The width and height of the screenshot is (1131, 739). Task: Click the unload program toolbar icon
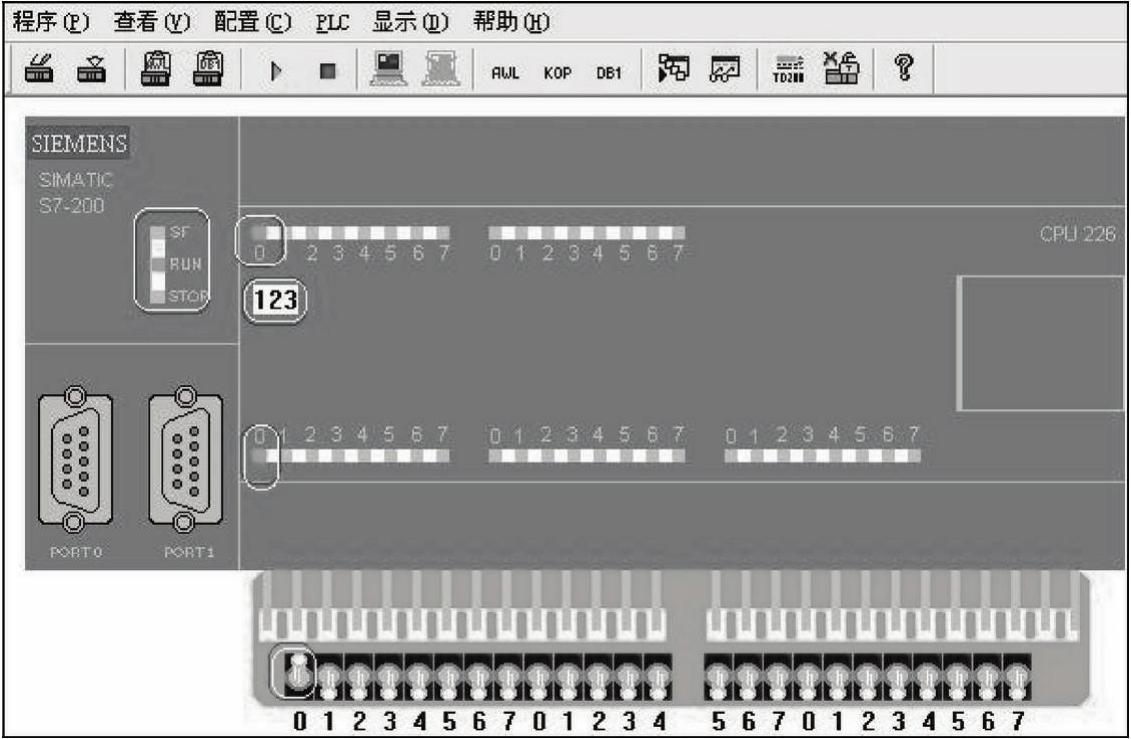[92, 69]
